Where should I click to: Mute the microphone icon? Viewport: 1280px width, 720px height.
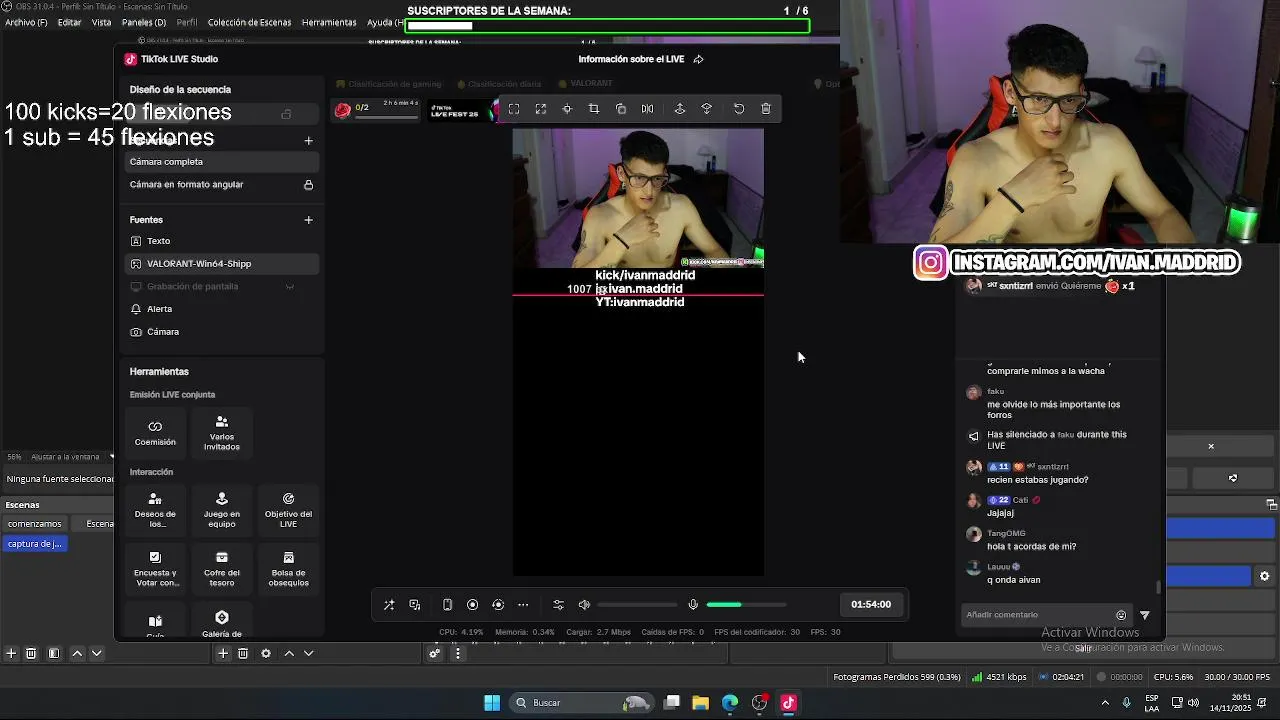pyautogui.click(x=693, y=605)
